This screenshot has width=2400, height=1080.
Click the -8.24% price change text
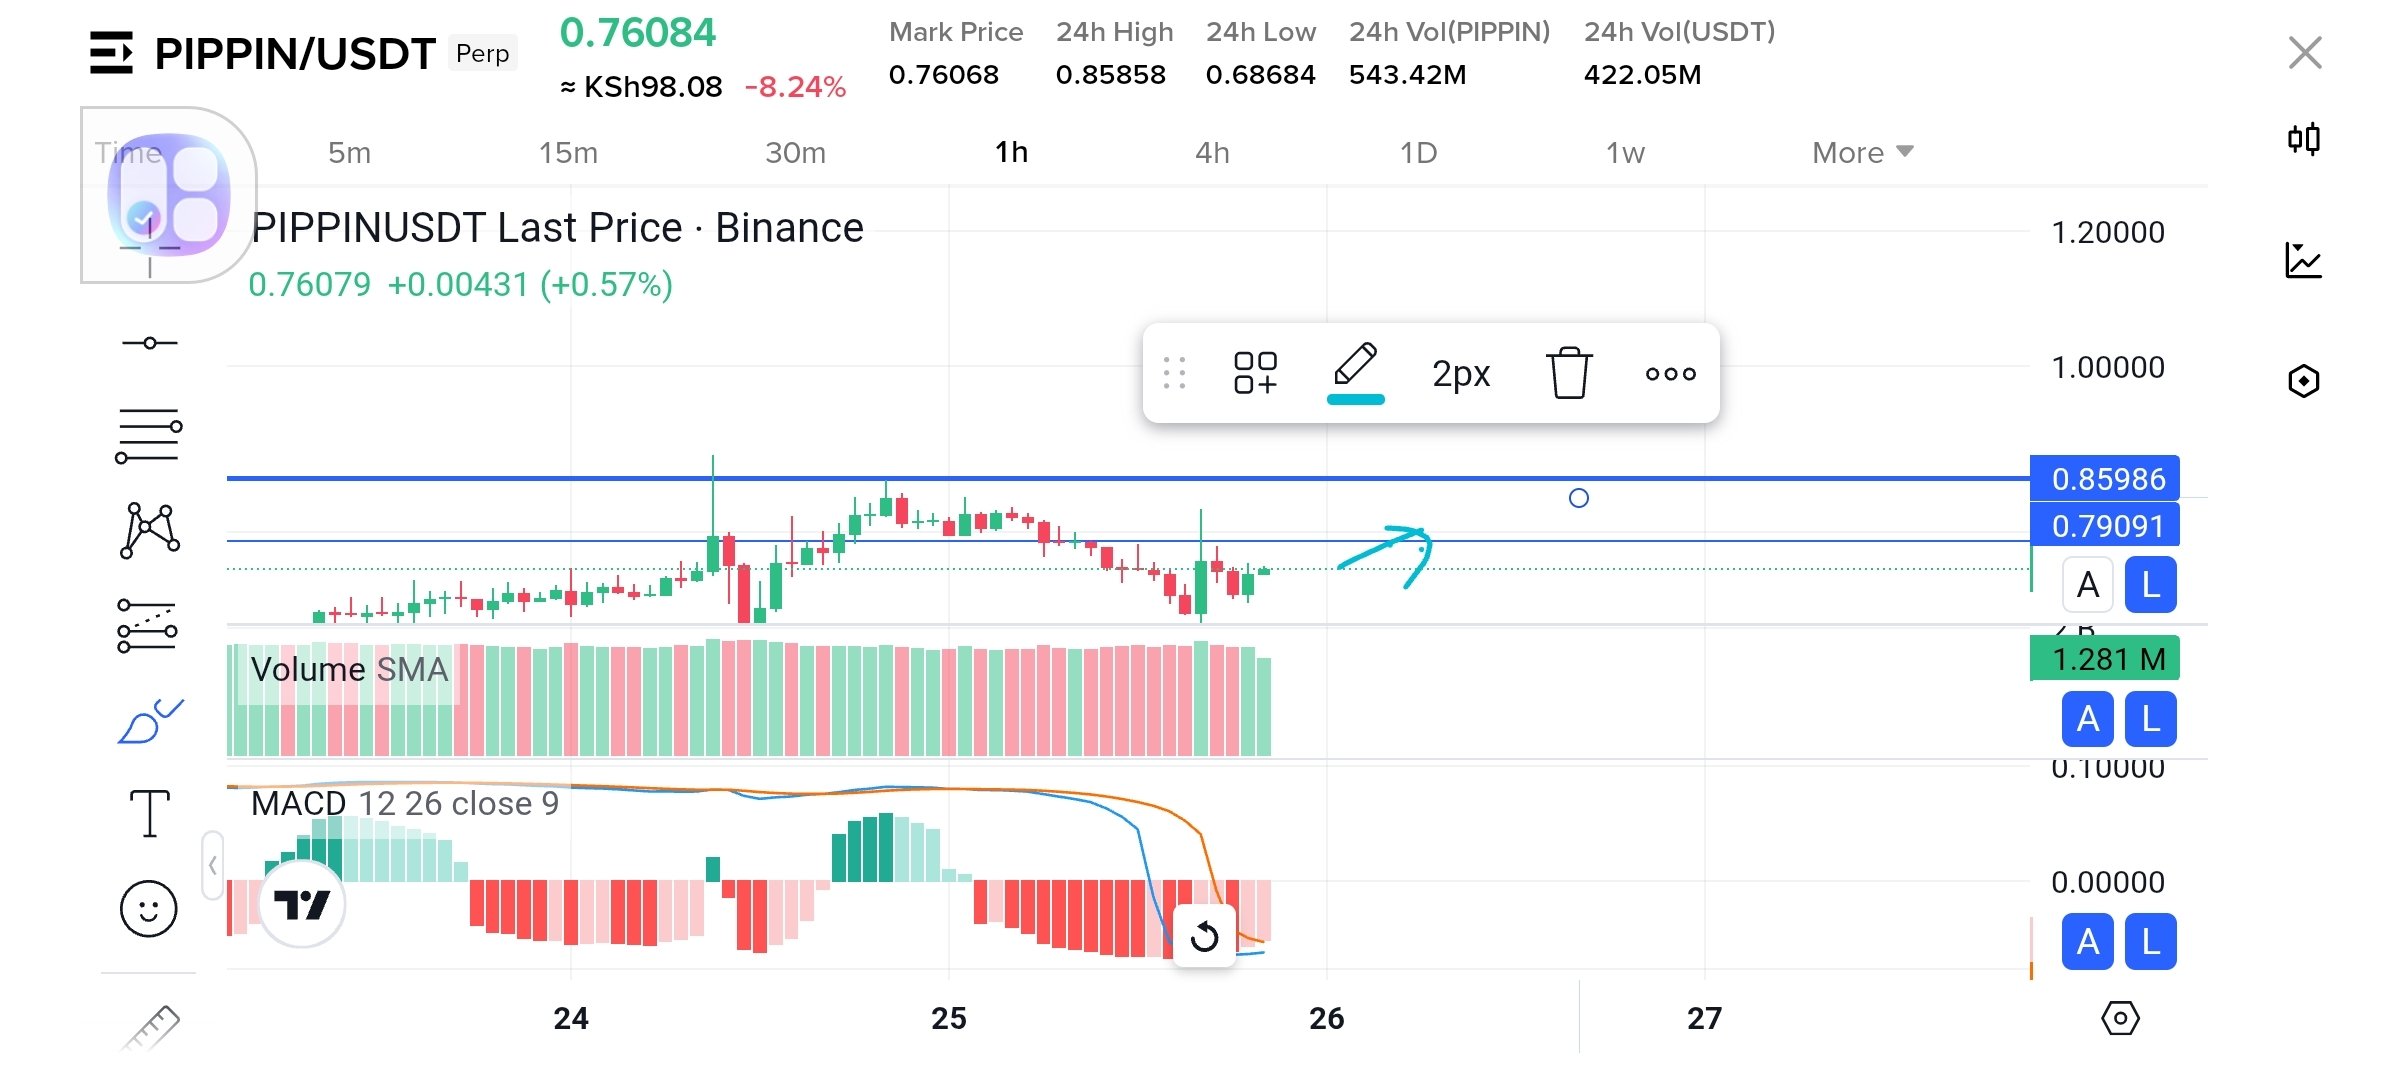pyautogui.click(x=795, y=87)
